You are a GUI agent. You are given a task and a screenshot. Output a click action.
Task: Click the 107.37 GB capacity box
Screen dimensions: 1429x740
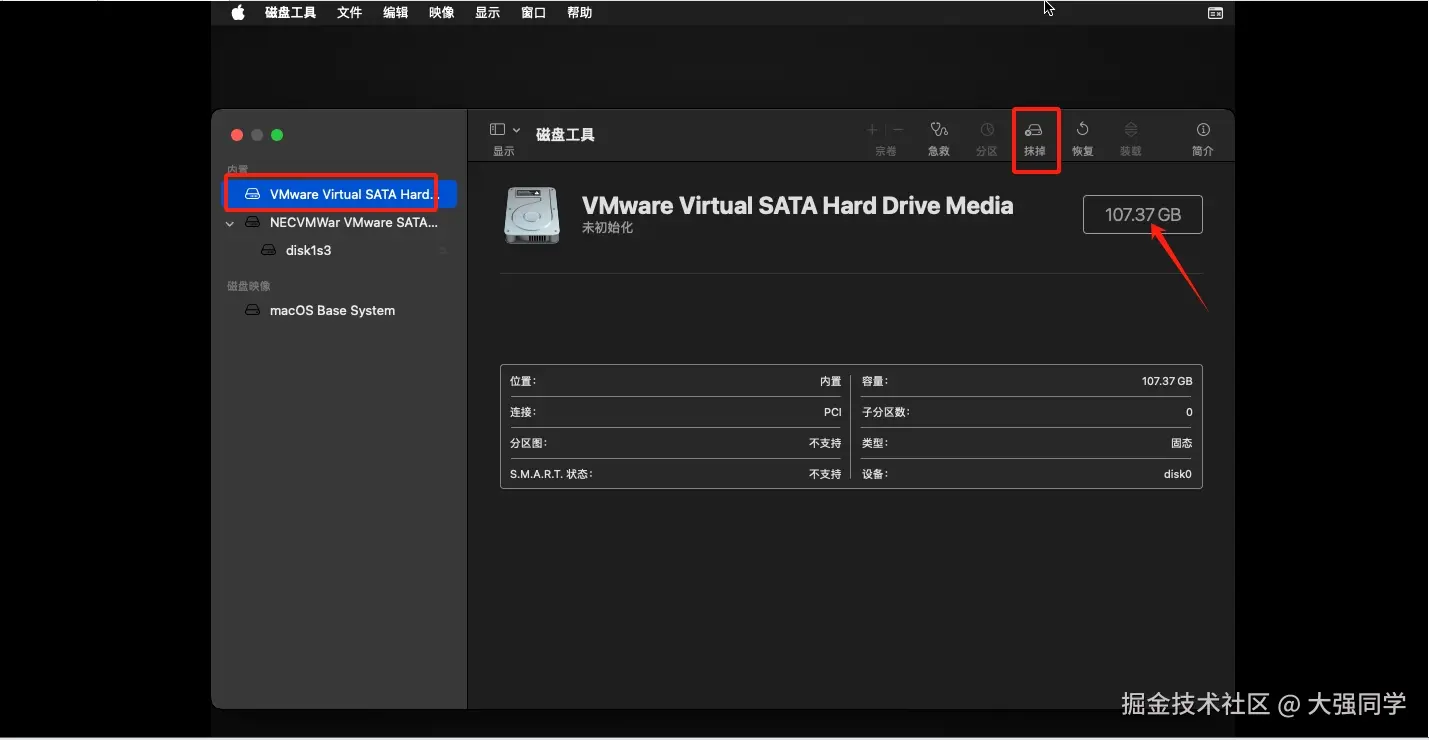(x=1142, y=215)
